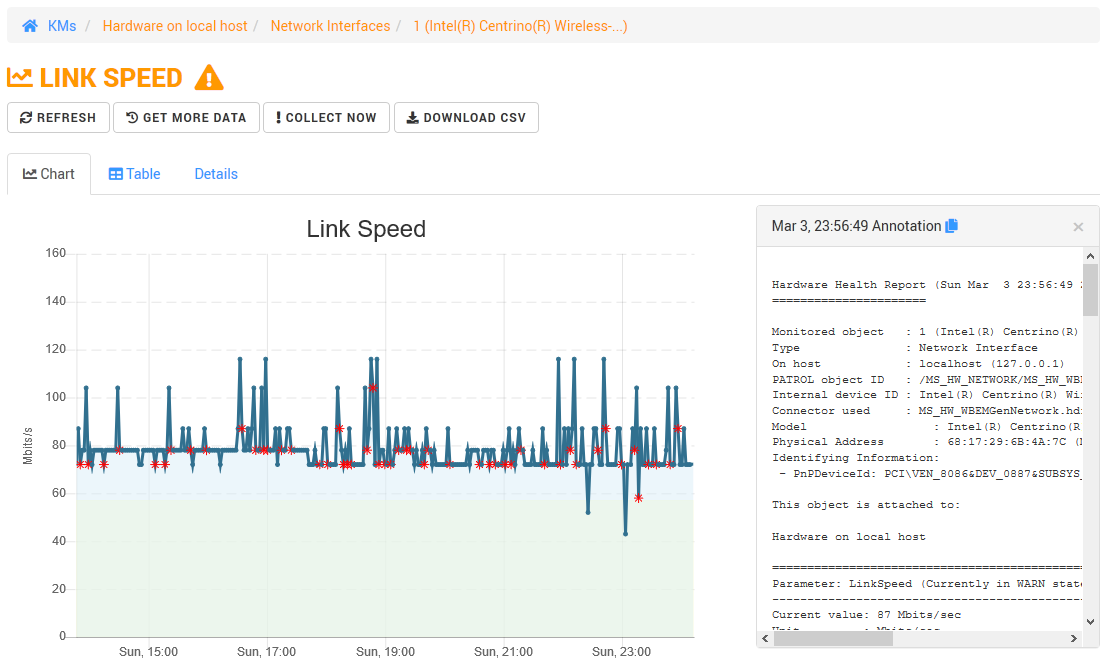Open the Details tab
Screen dimensions: 1111x668
pos(216,174)
